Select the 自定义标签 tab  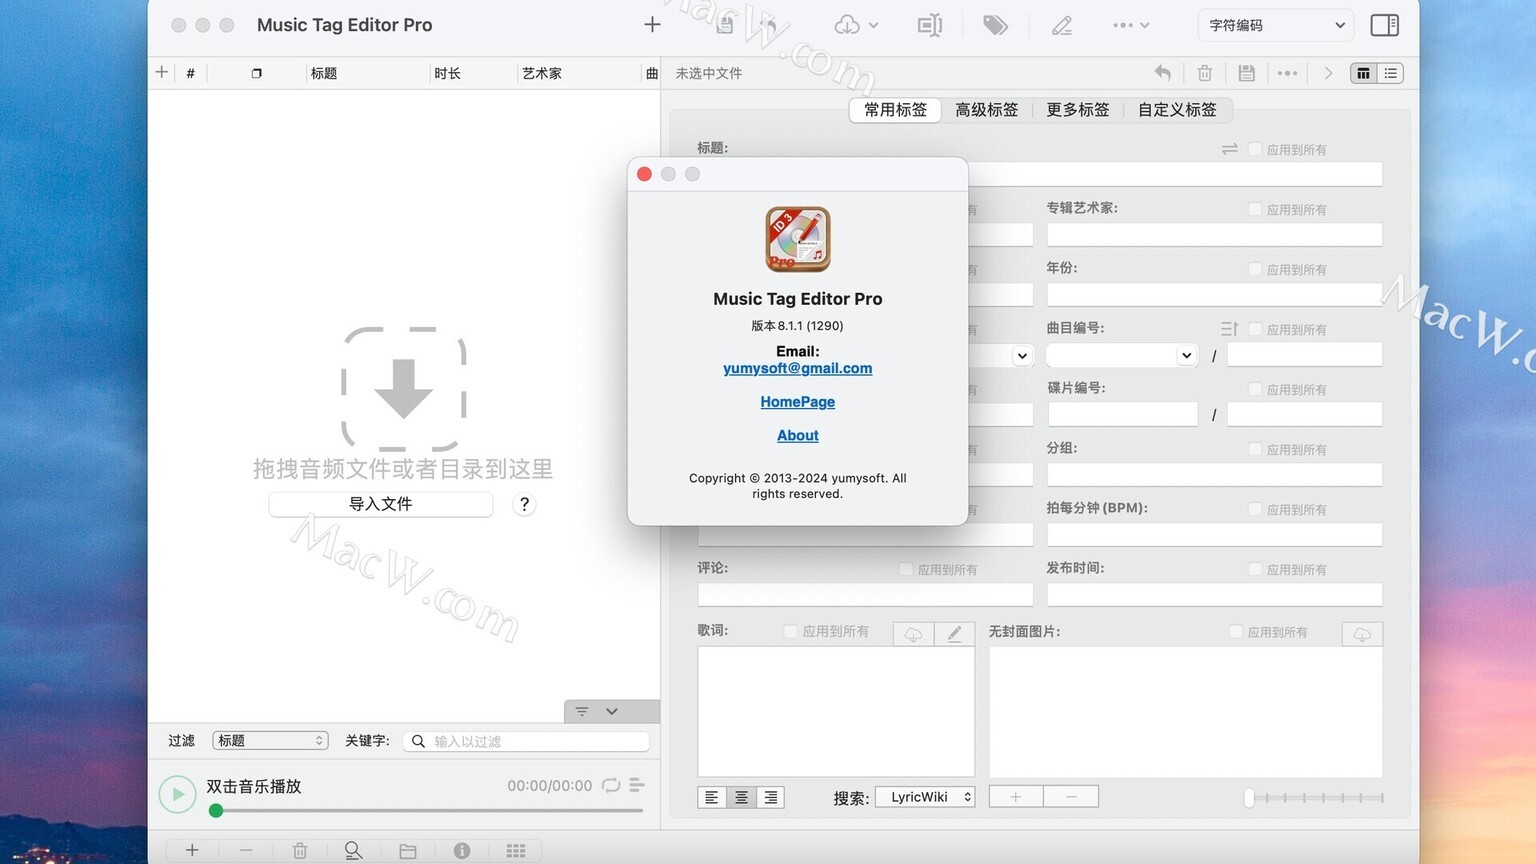[1177, 110]
